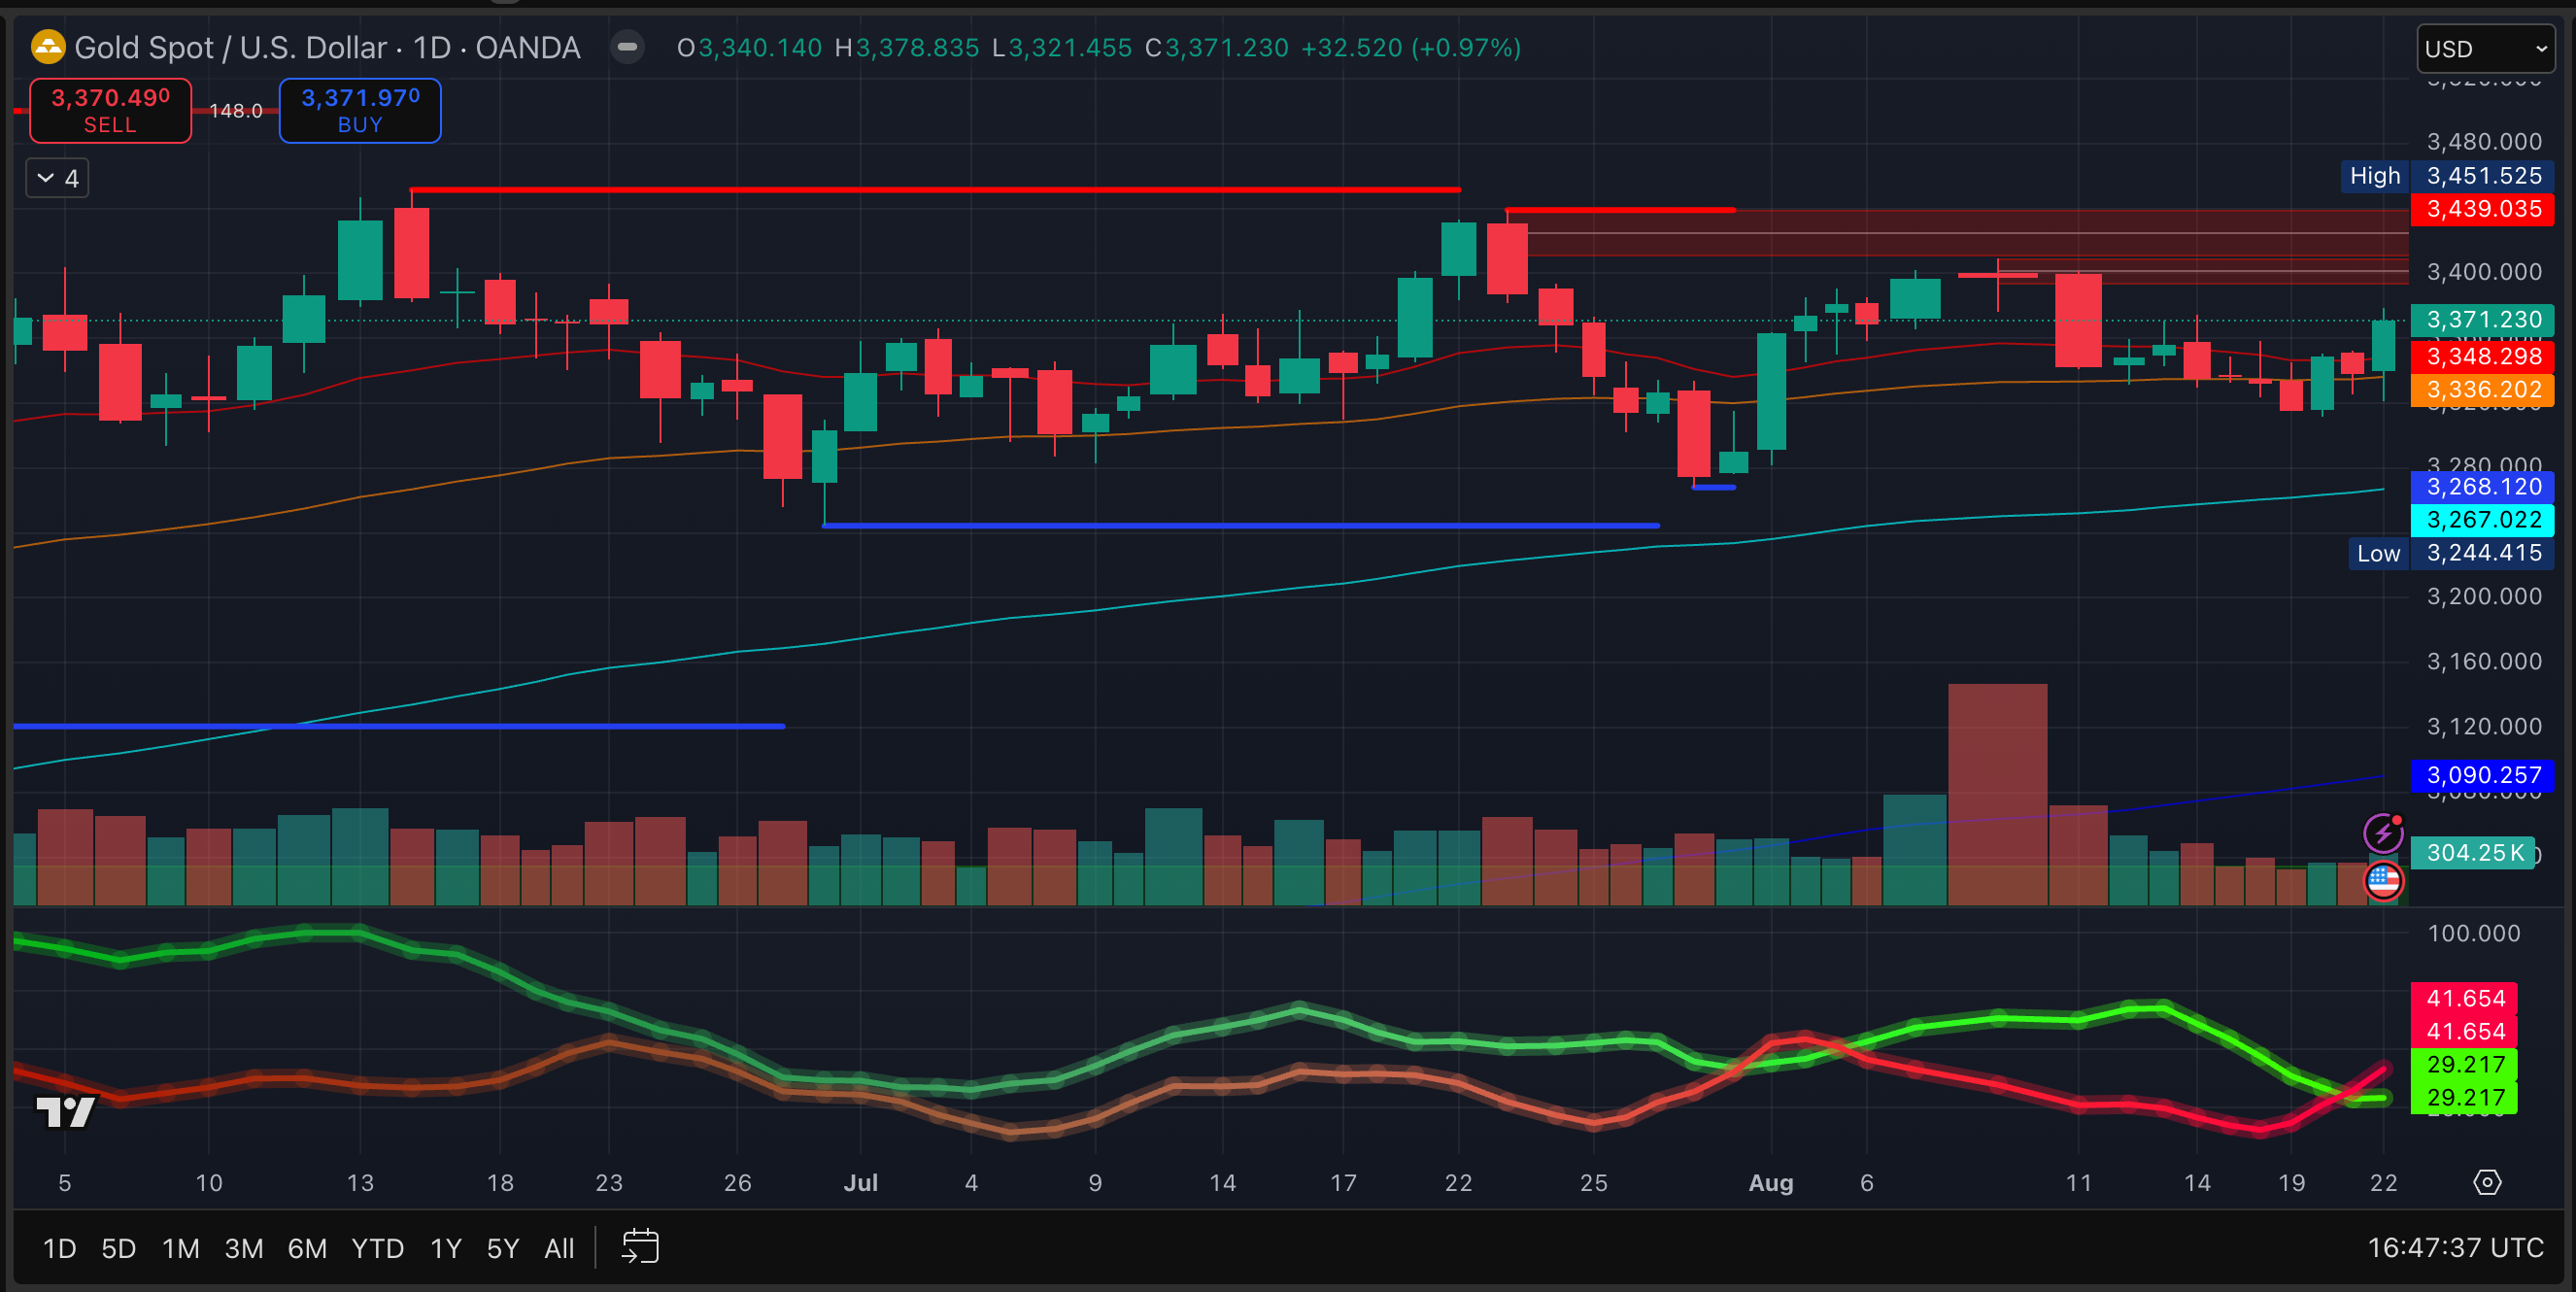2576x1292 pixels.
Task: Click the 304.25K volume label
Action: [2473, 853]
